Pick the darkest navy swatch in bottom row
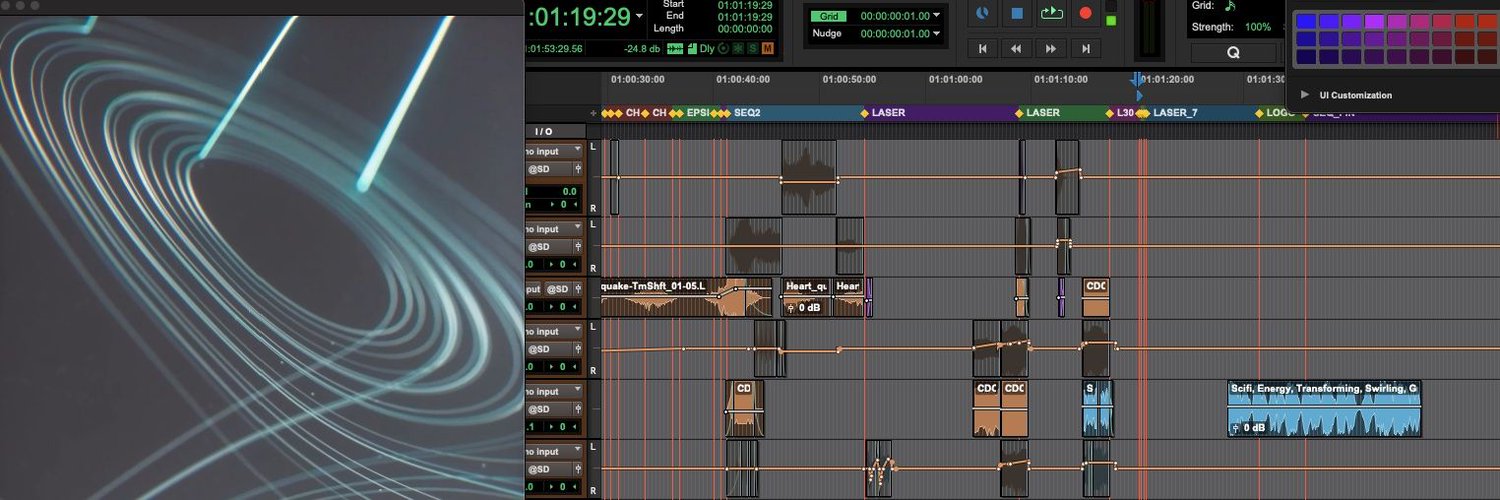 pyautogui.click(x=1305, y=56)
